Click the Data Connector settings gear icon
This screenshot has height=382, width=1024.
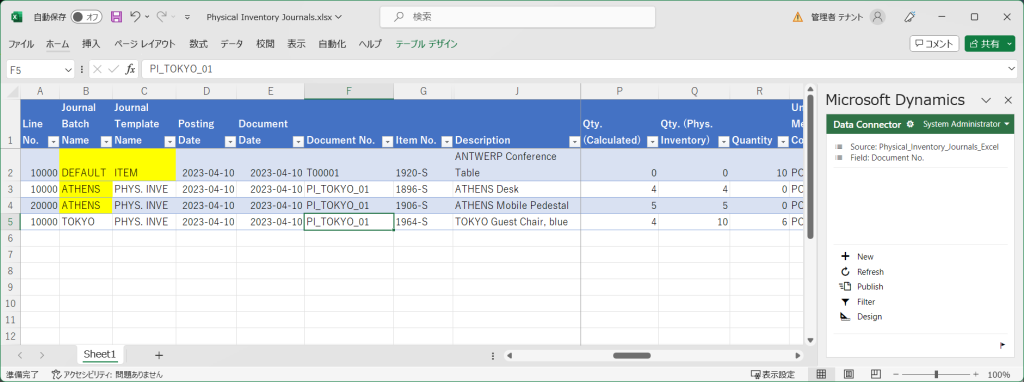[910, 124]
